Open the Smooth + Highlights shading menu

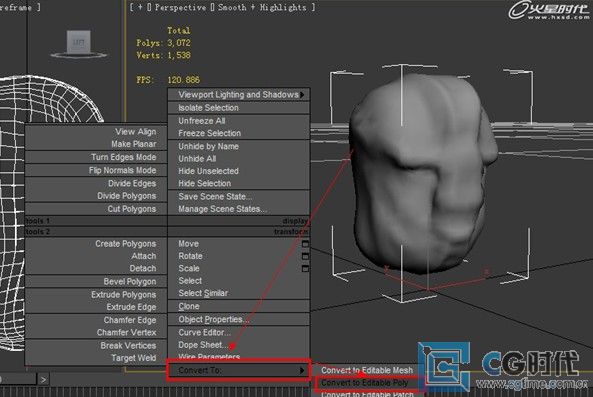[x=262, y=7]
